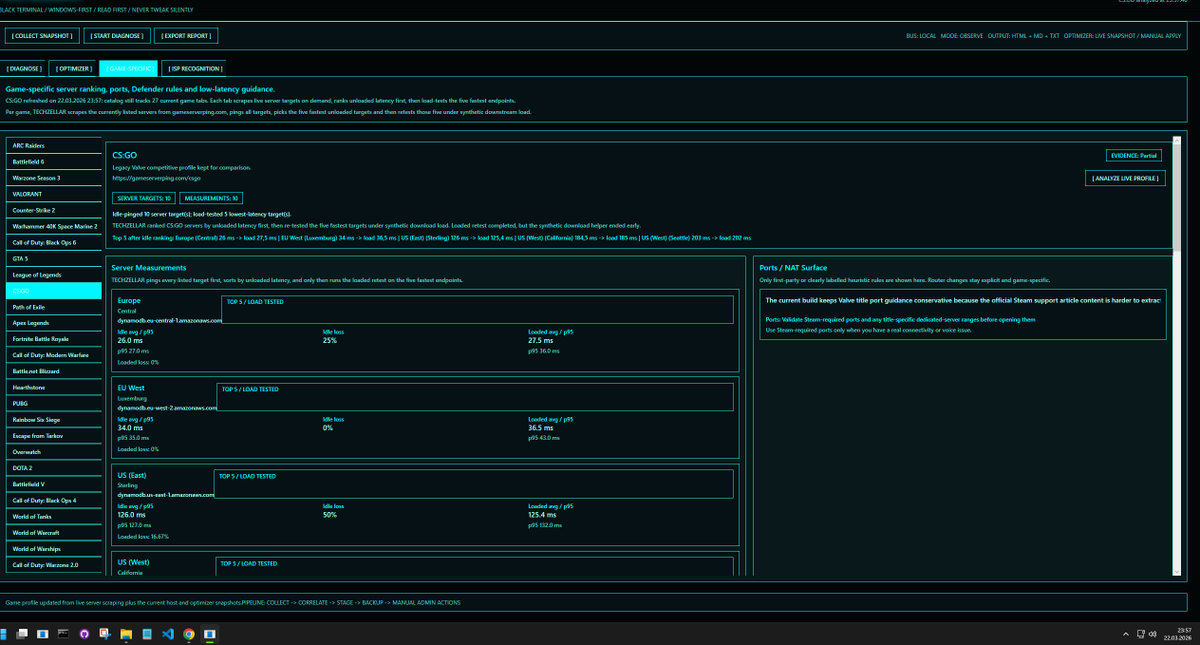
Task: Select highlighted CS:GO list entry
Action: (x=54, y=290)
